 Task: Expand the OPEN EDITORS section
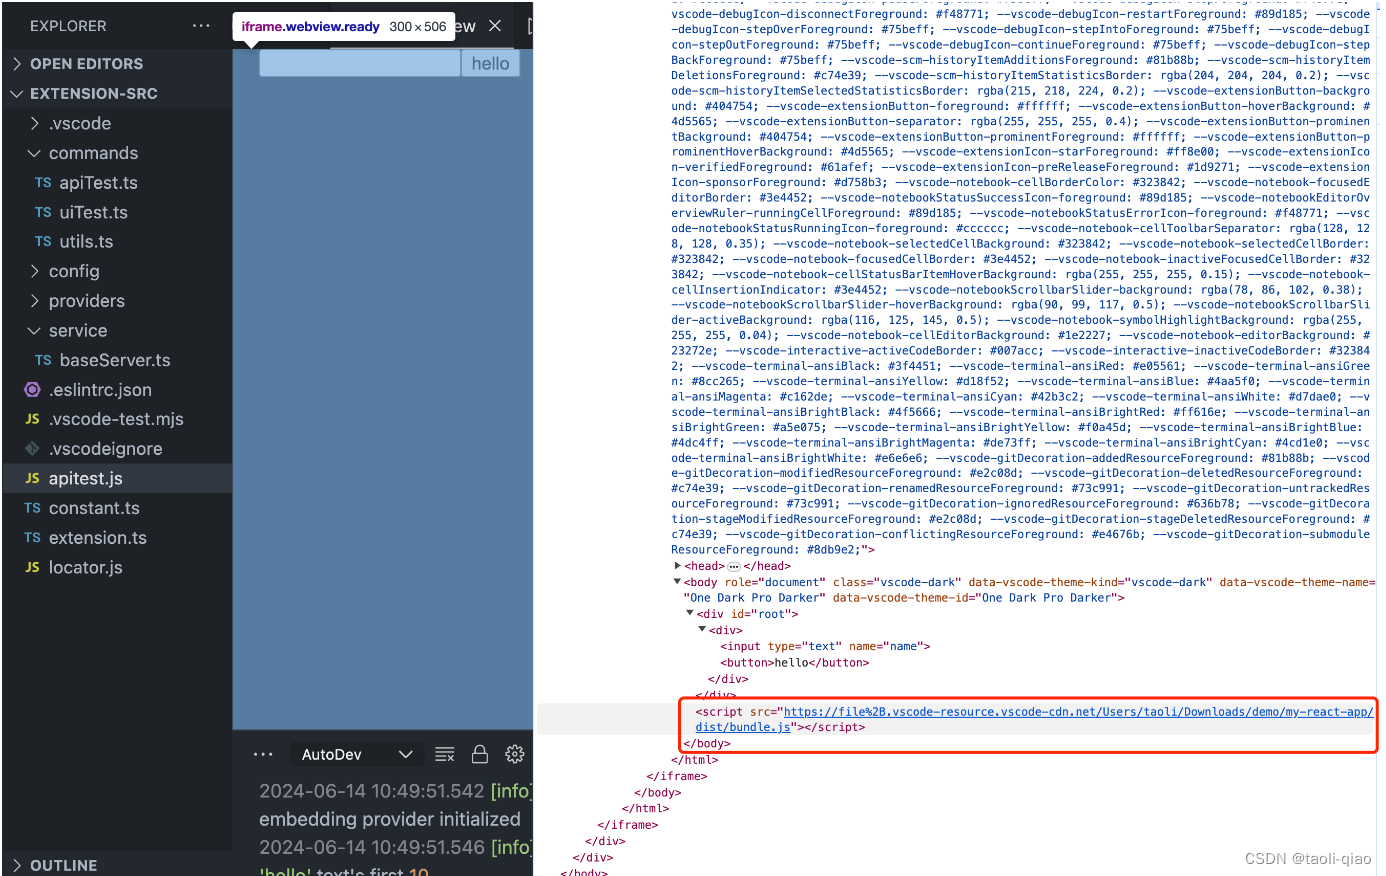pyautogui.click(x=117, y=64)
